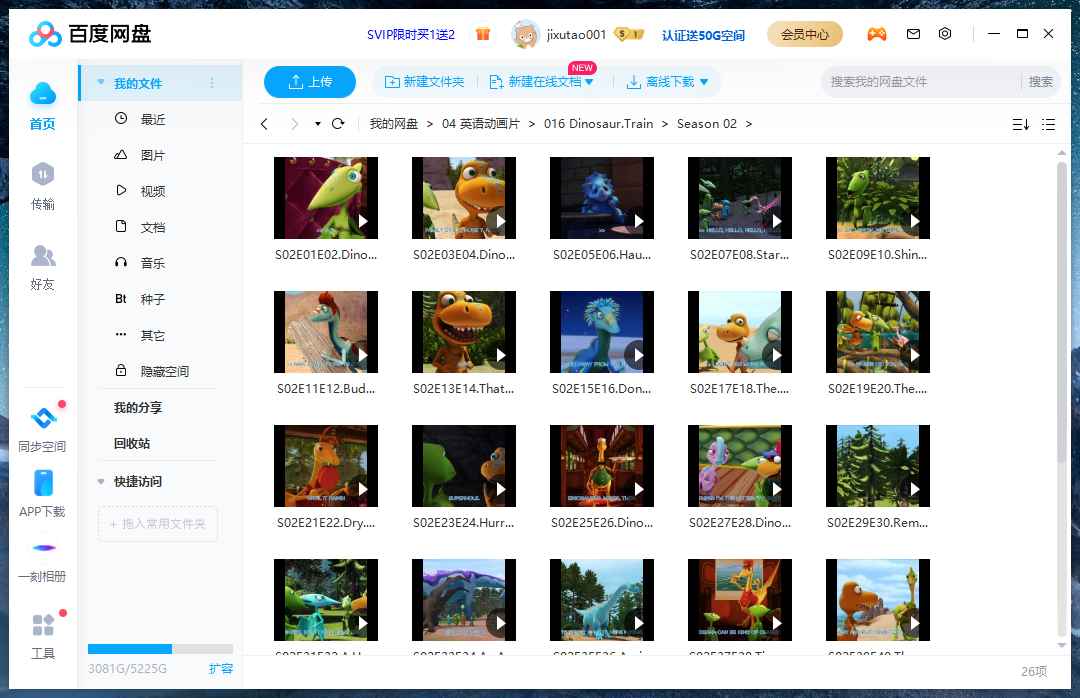Click username jixutao001
1080x698 pixels.
pos(576,34)
